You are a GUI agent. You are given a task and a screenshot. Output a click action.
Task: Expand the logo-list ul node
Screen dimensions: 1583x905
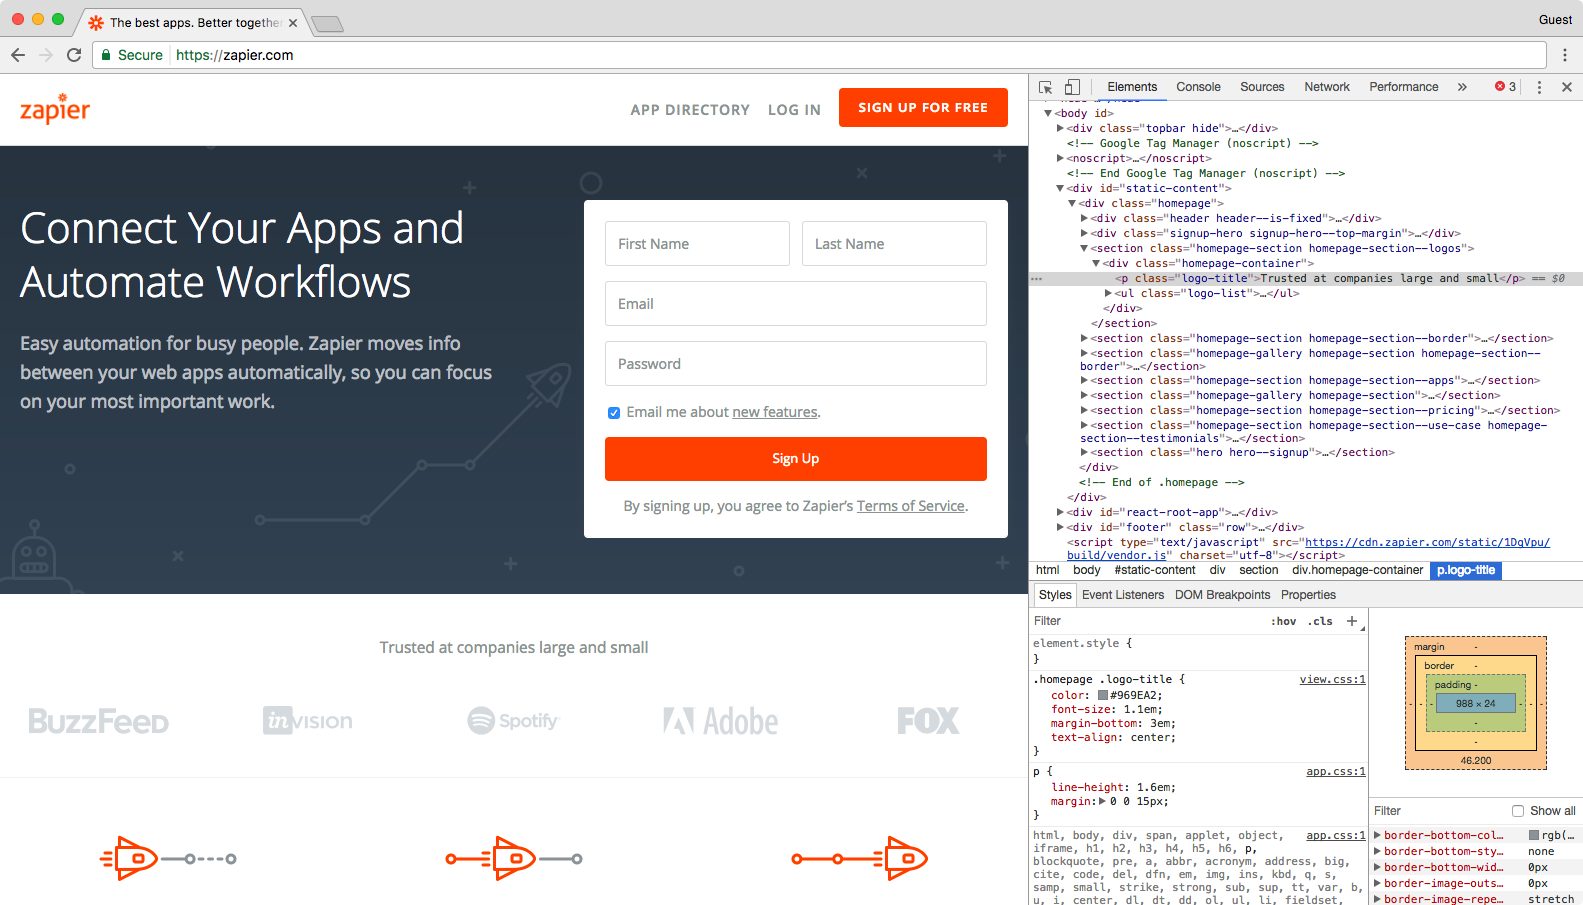[1108, 294]
